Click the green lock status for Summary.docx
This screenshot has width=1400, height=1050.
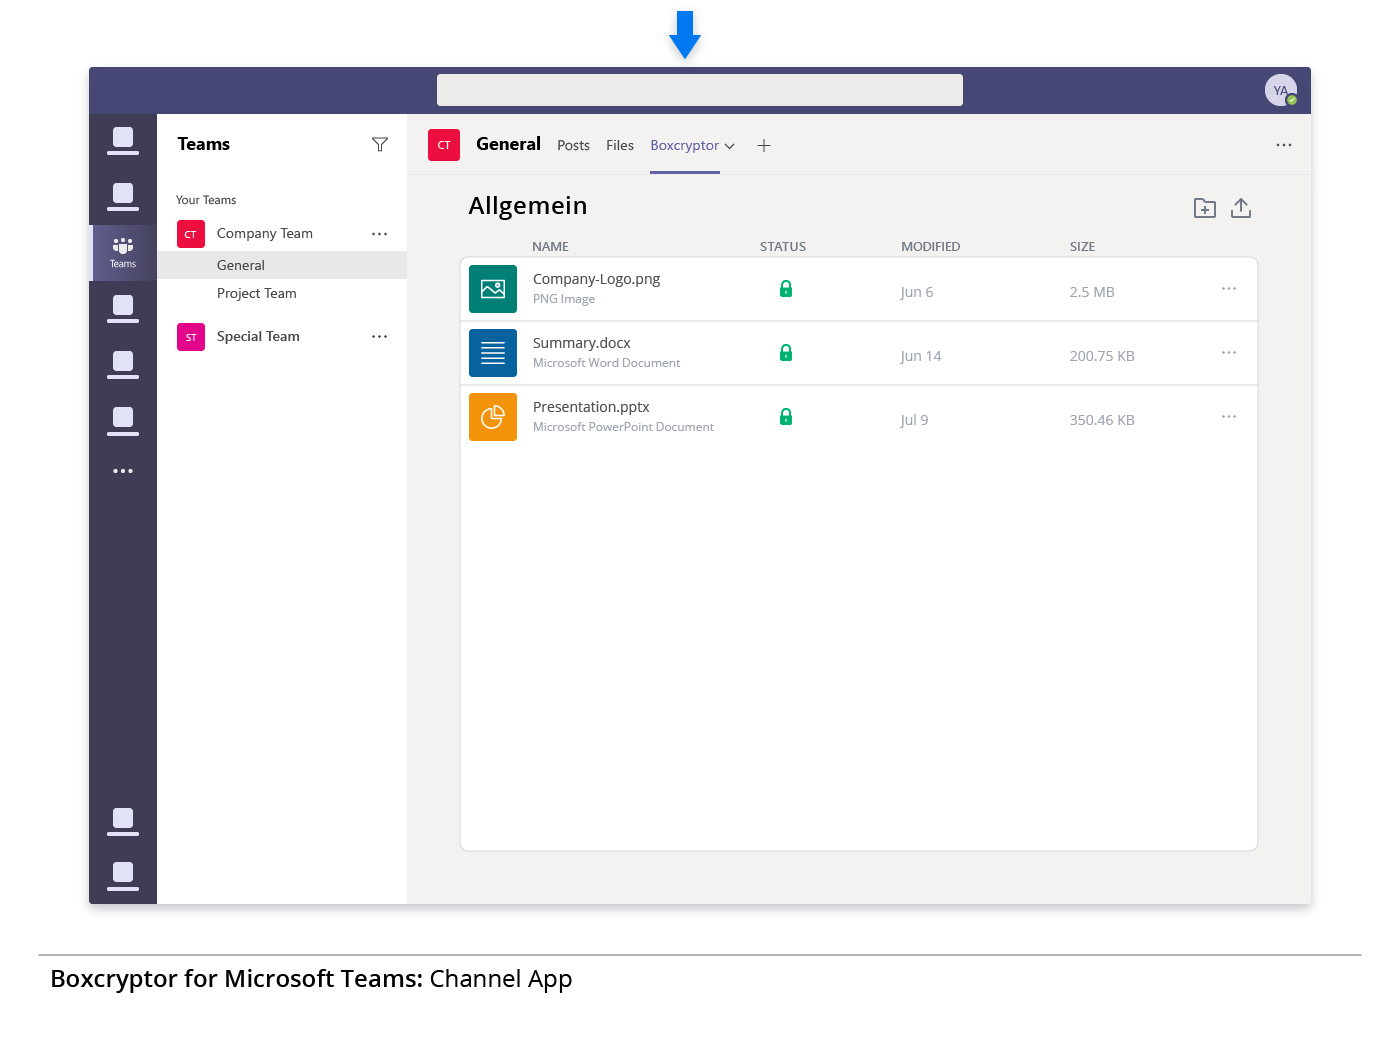786,353
